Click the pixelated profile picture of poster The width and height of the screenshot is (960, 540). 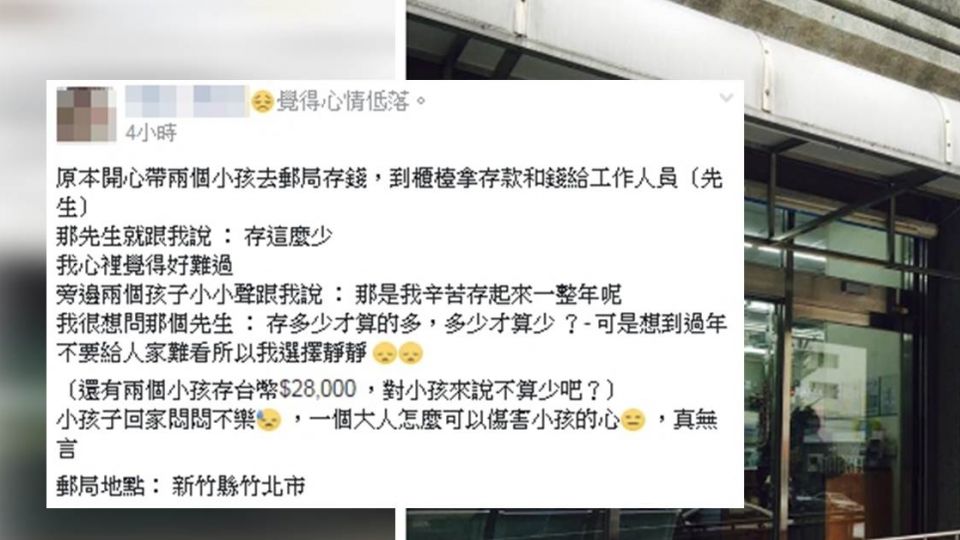[x=86, y=114]
